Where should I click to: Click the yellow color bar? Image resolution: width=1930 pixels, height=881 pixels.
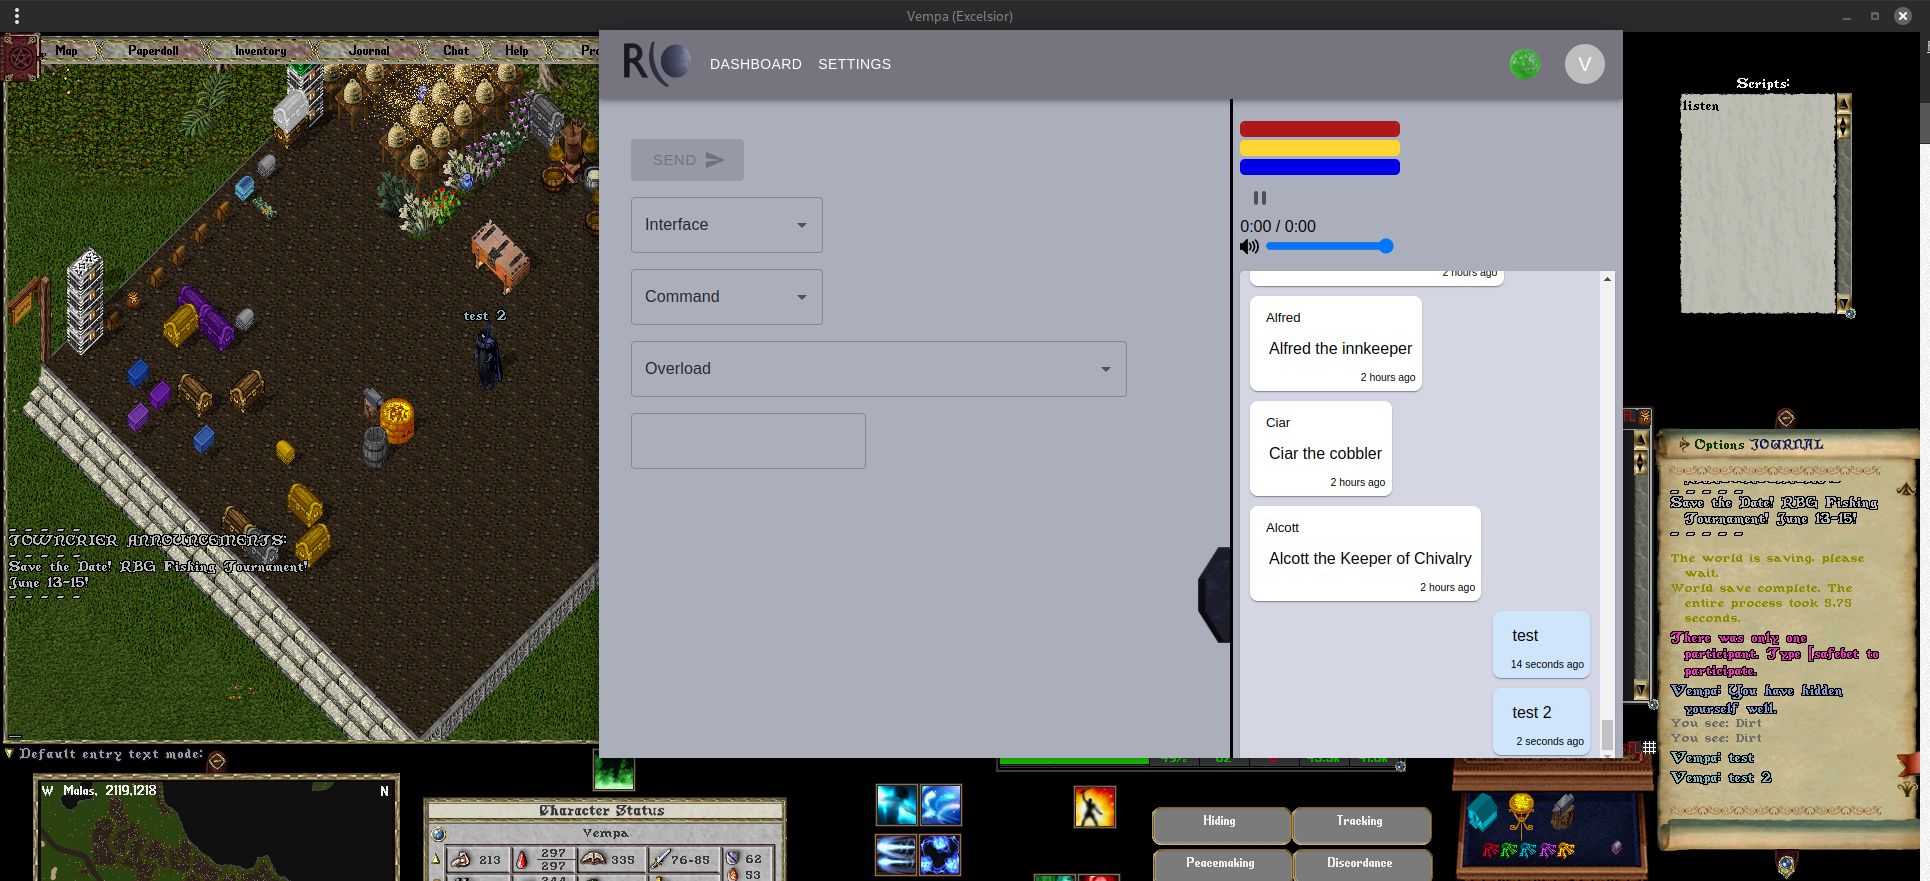point(1320,148)
